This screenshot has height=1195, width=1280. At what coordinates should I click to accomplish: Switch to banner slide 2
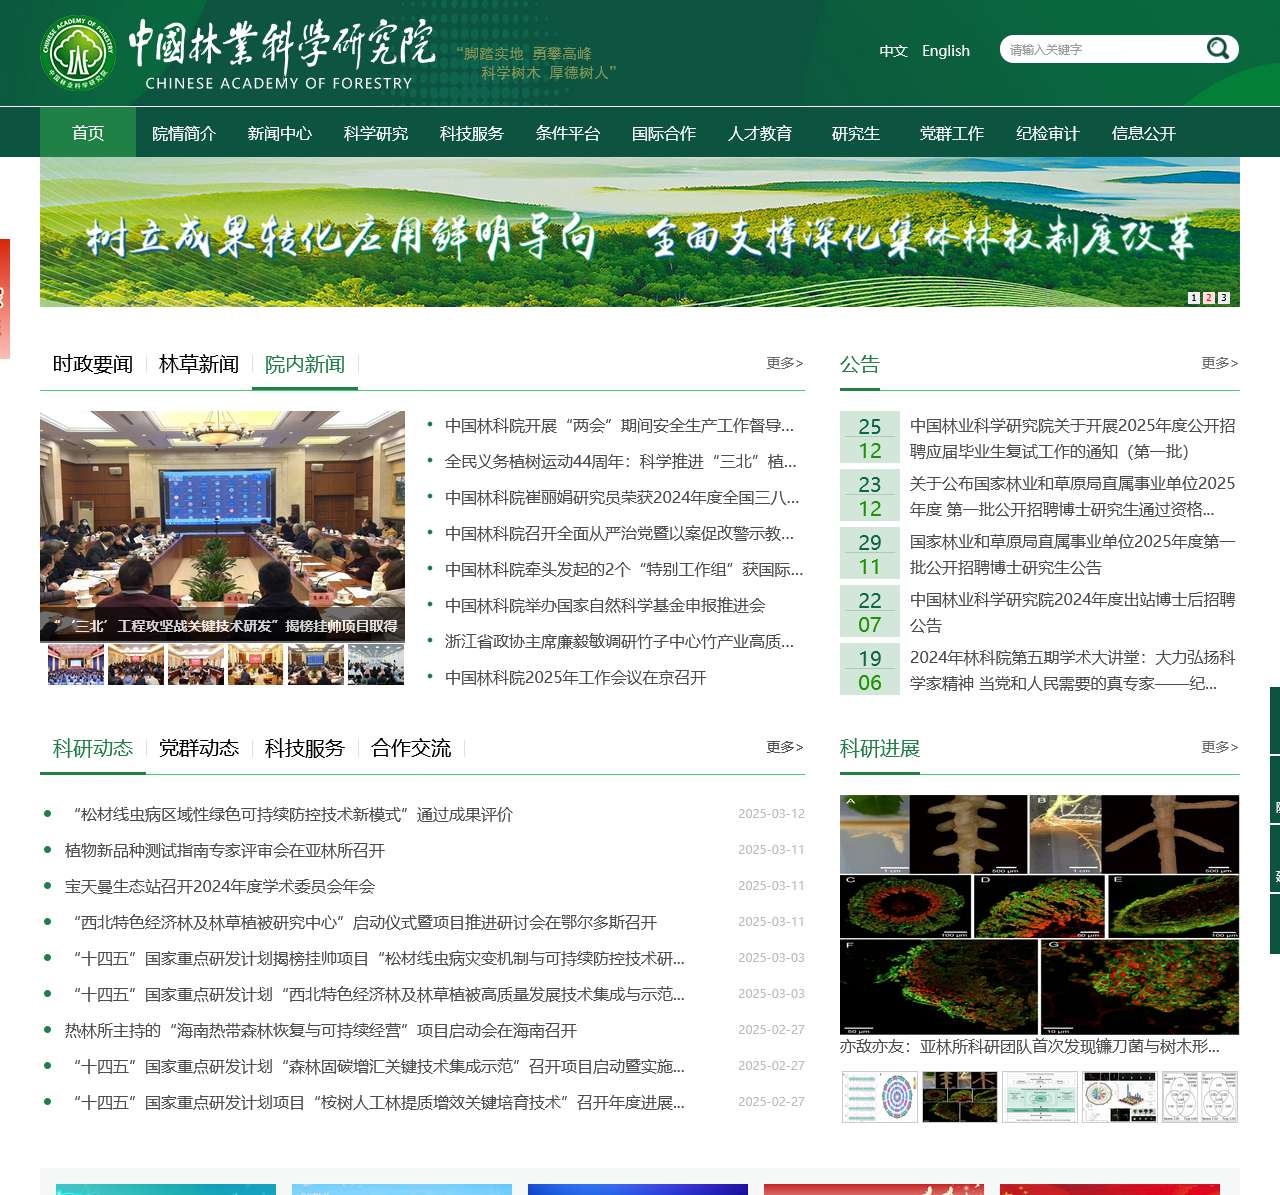point(1208,298)
